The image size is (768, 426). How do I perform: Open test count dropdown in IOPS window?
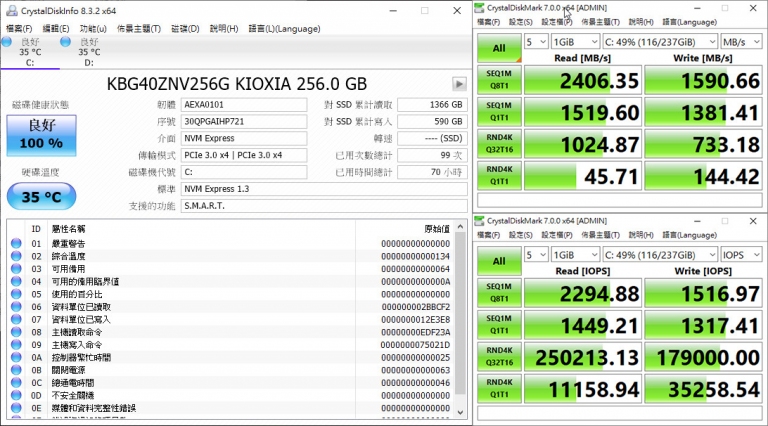(536, 255)
